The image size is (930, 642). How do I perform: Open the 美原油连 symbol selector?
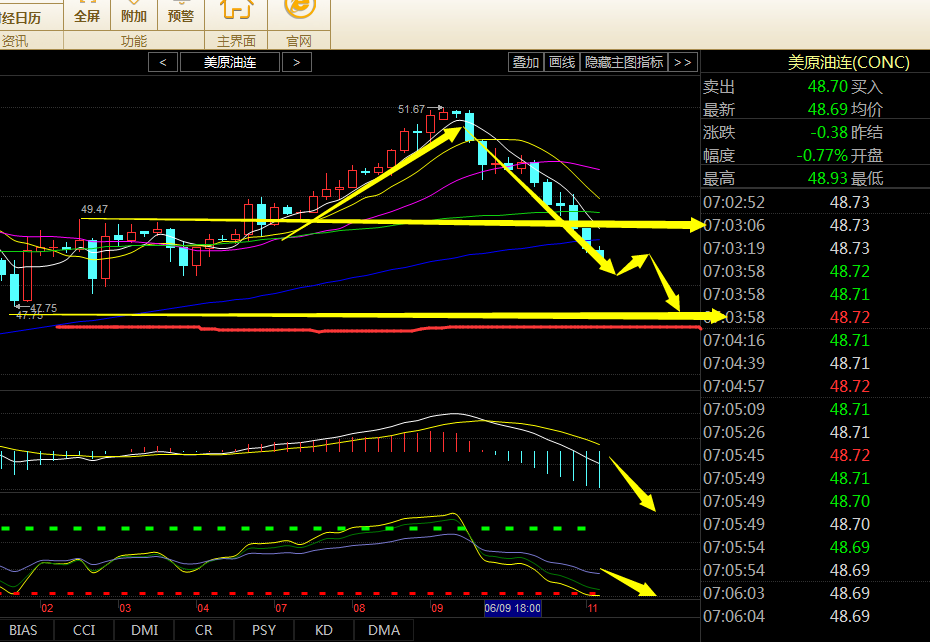point(230,62)
